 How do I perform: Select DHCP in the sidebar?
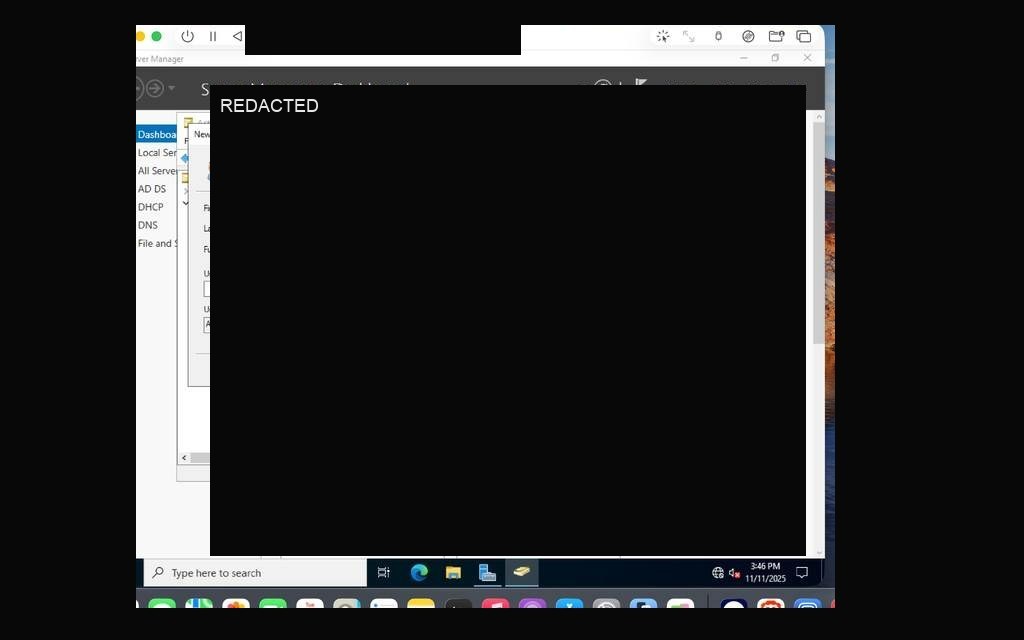click(150, 206)
